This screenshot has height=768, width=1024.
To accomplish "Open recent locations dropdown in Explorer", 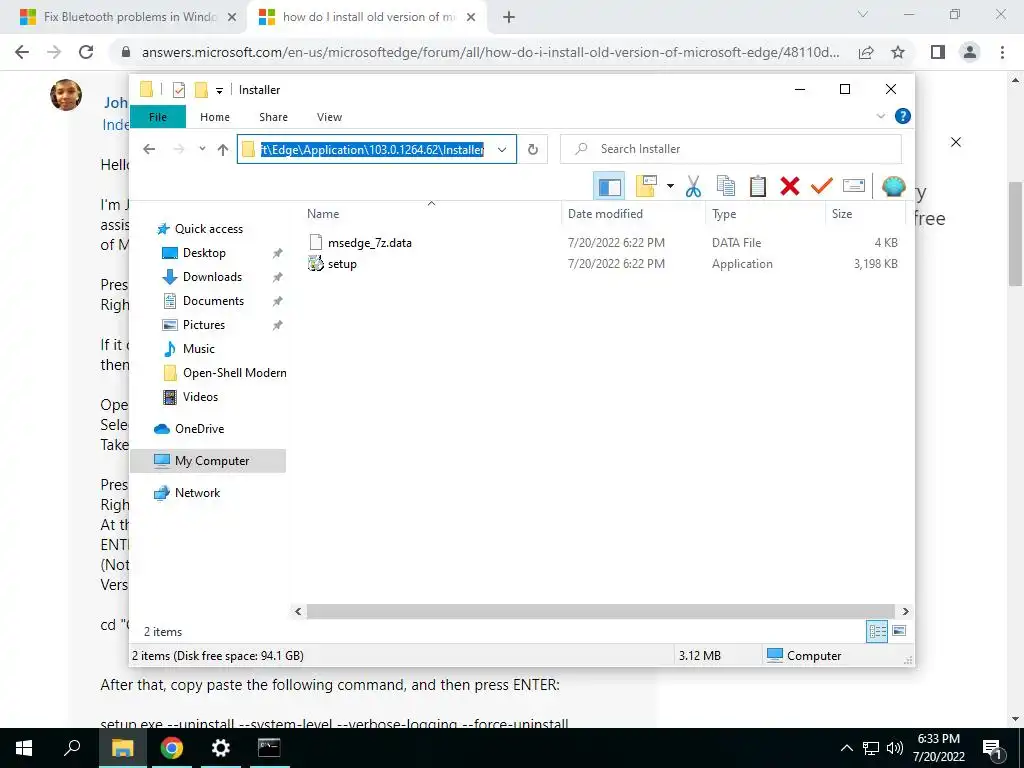I will tap(202, 150).
